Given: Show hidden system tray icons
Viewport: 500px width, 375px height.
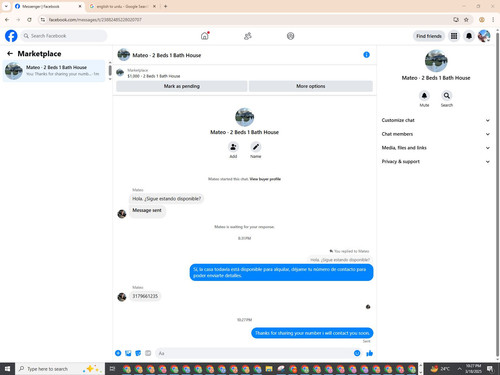Looking at the screenshot, I should pos(459,369).
